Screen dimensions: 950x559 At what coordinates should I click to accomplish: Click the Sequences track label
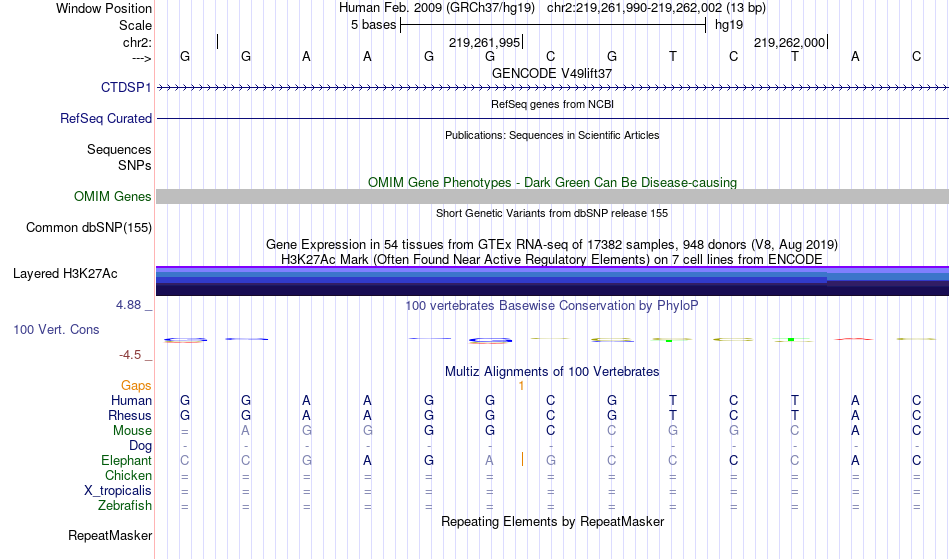[119, 149]
